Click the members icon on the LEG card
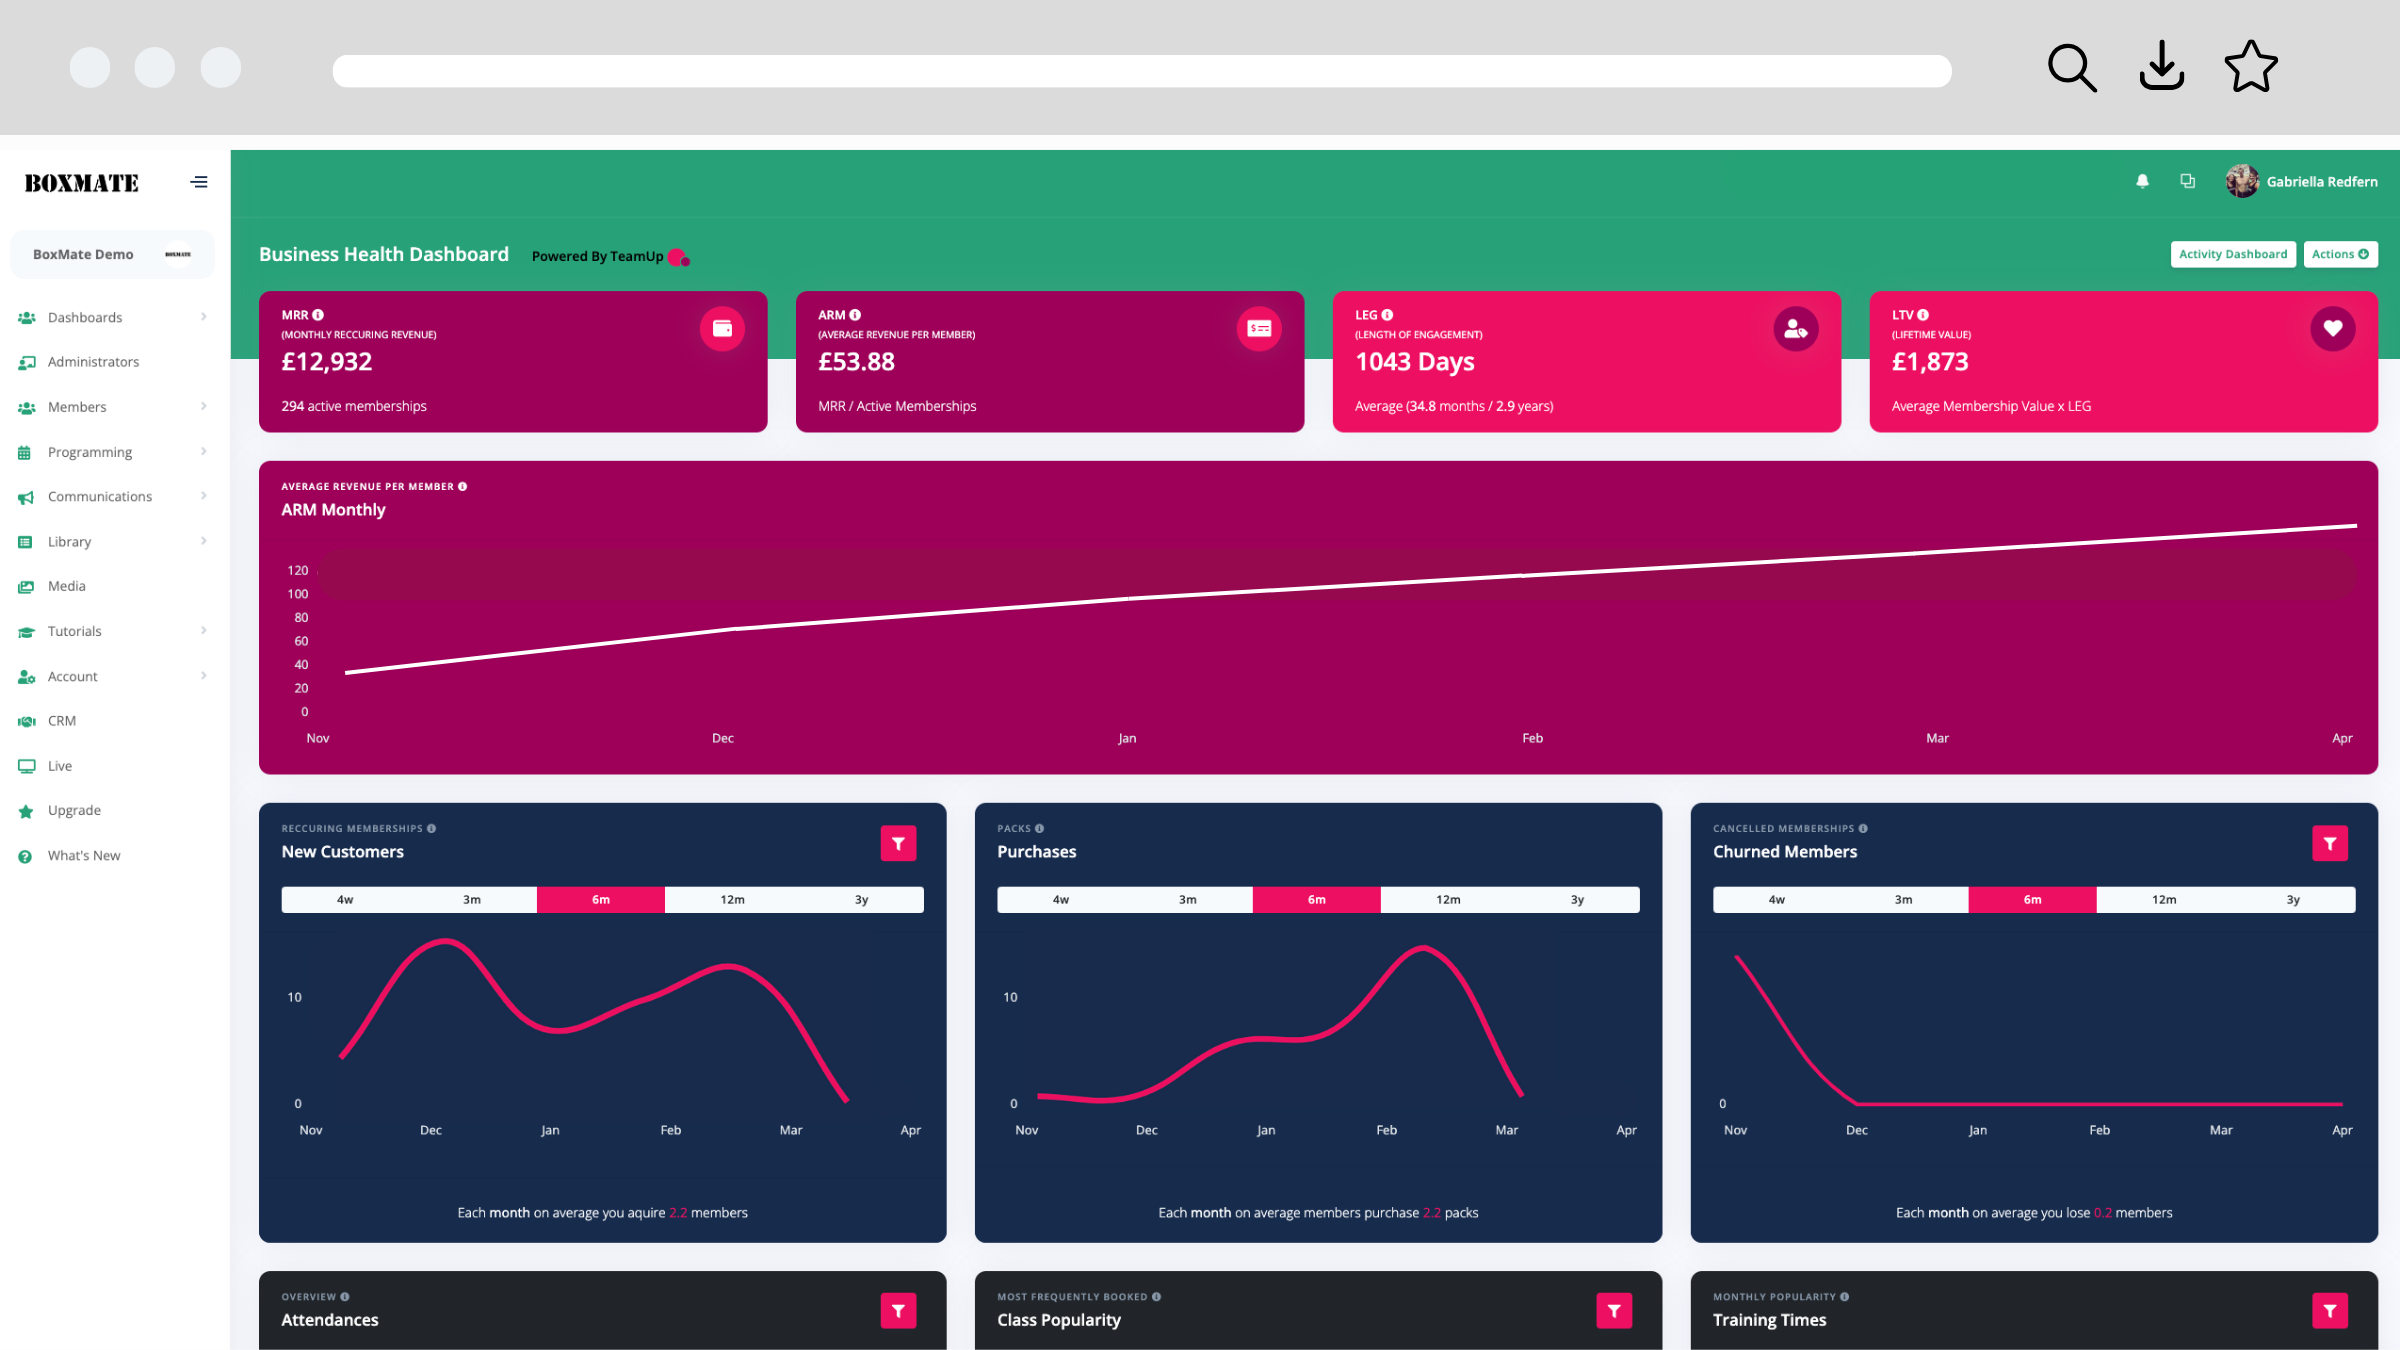Screen dimensions: 2400x1350 tap(1795, 328)
